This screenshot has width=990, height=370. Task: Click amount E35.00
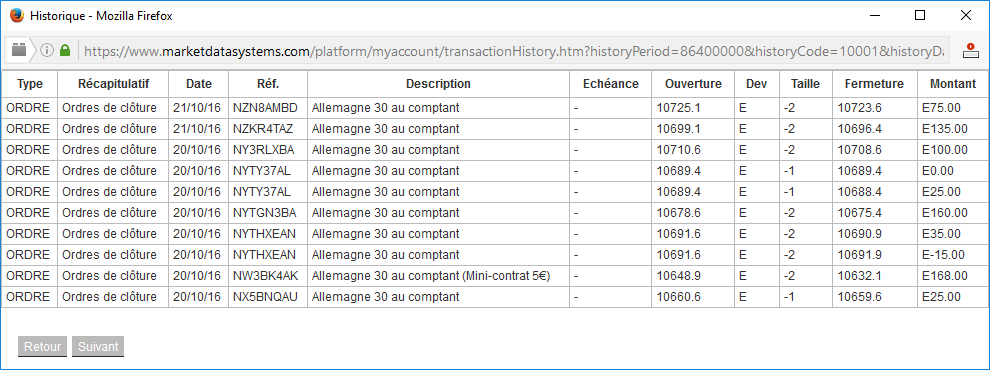pos(941,234)
